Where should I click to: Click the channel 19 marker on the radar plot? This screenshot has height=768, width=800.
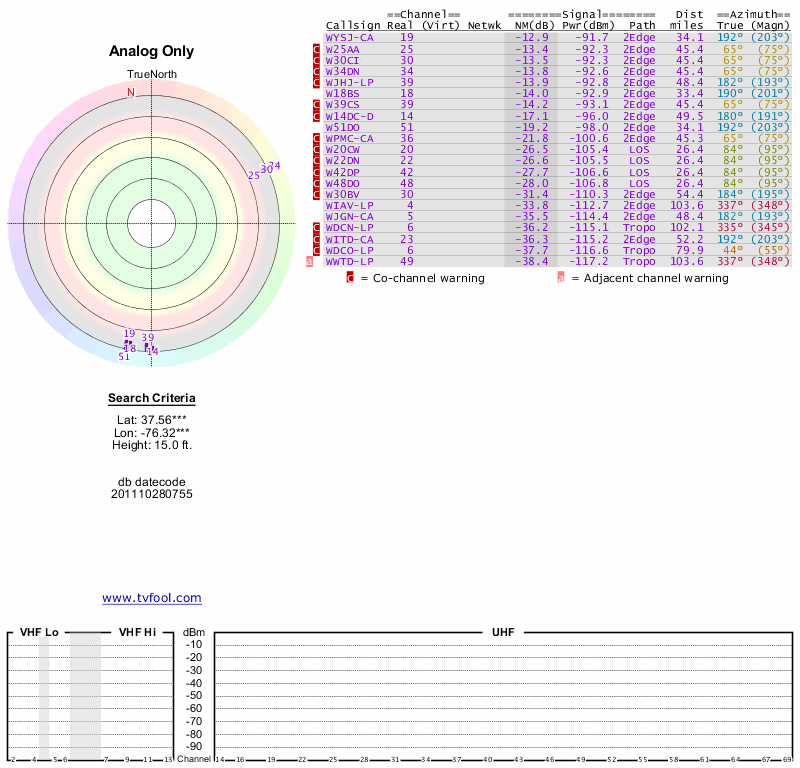pyautogui.click(x=129, y=334)
